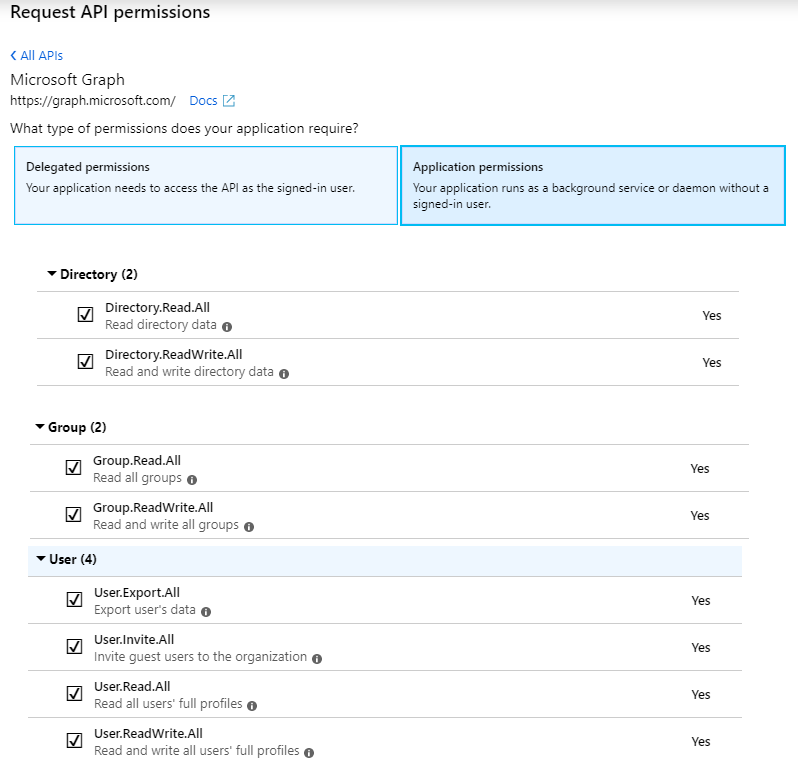Image resolution: width=798 pixels, height=768 pixels.
Task: Select Delegated permissions type
Action: [205, 185]
